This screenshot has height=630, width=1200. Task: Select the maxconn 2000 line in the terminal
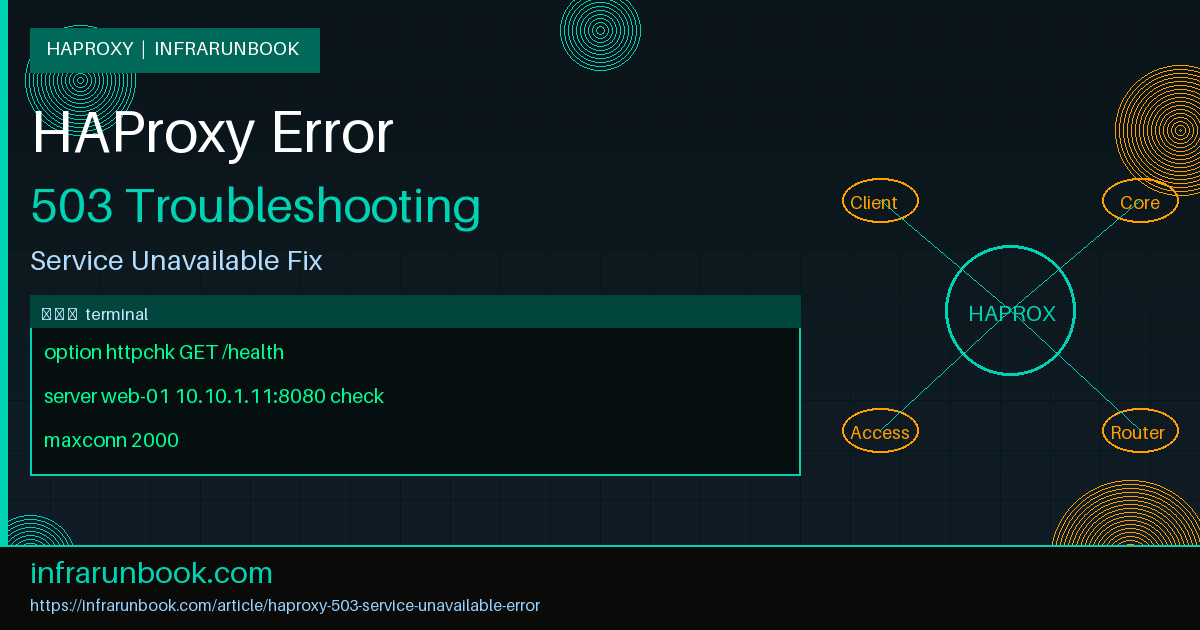(x=111, y=440)
